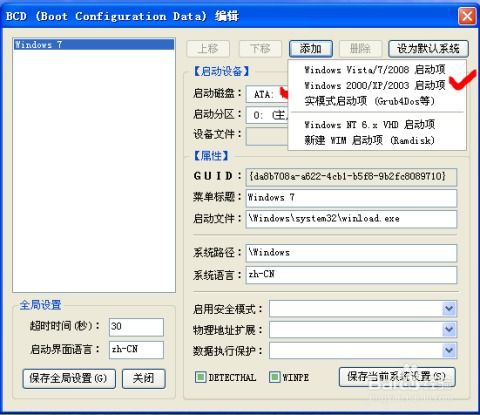480x415 pixels.
Task: Select Windows NT 6.x VHD 启动项
Action: tap(370, 125)
